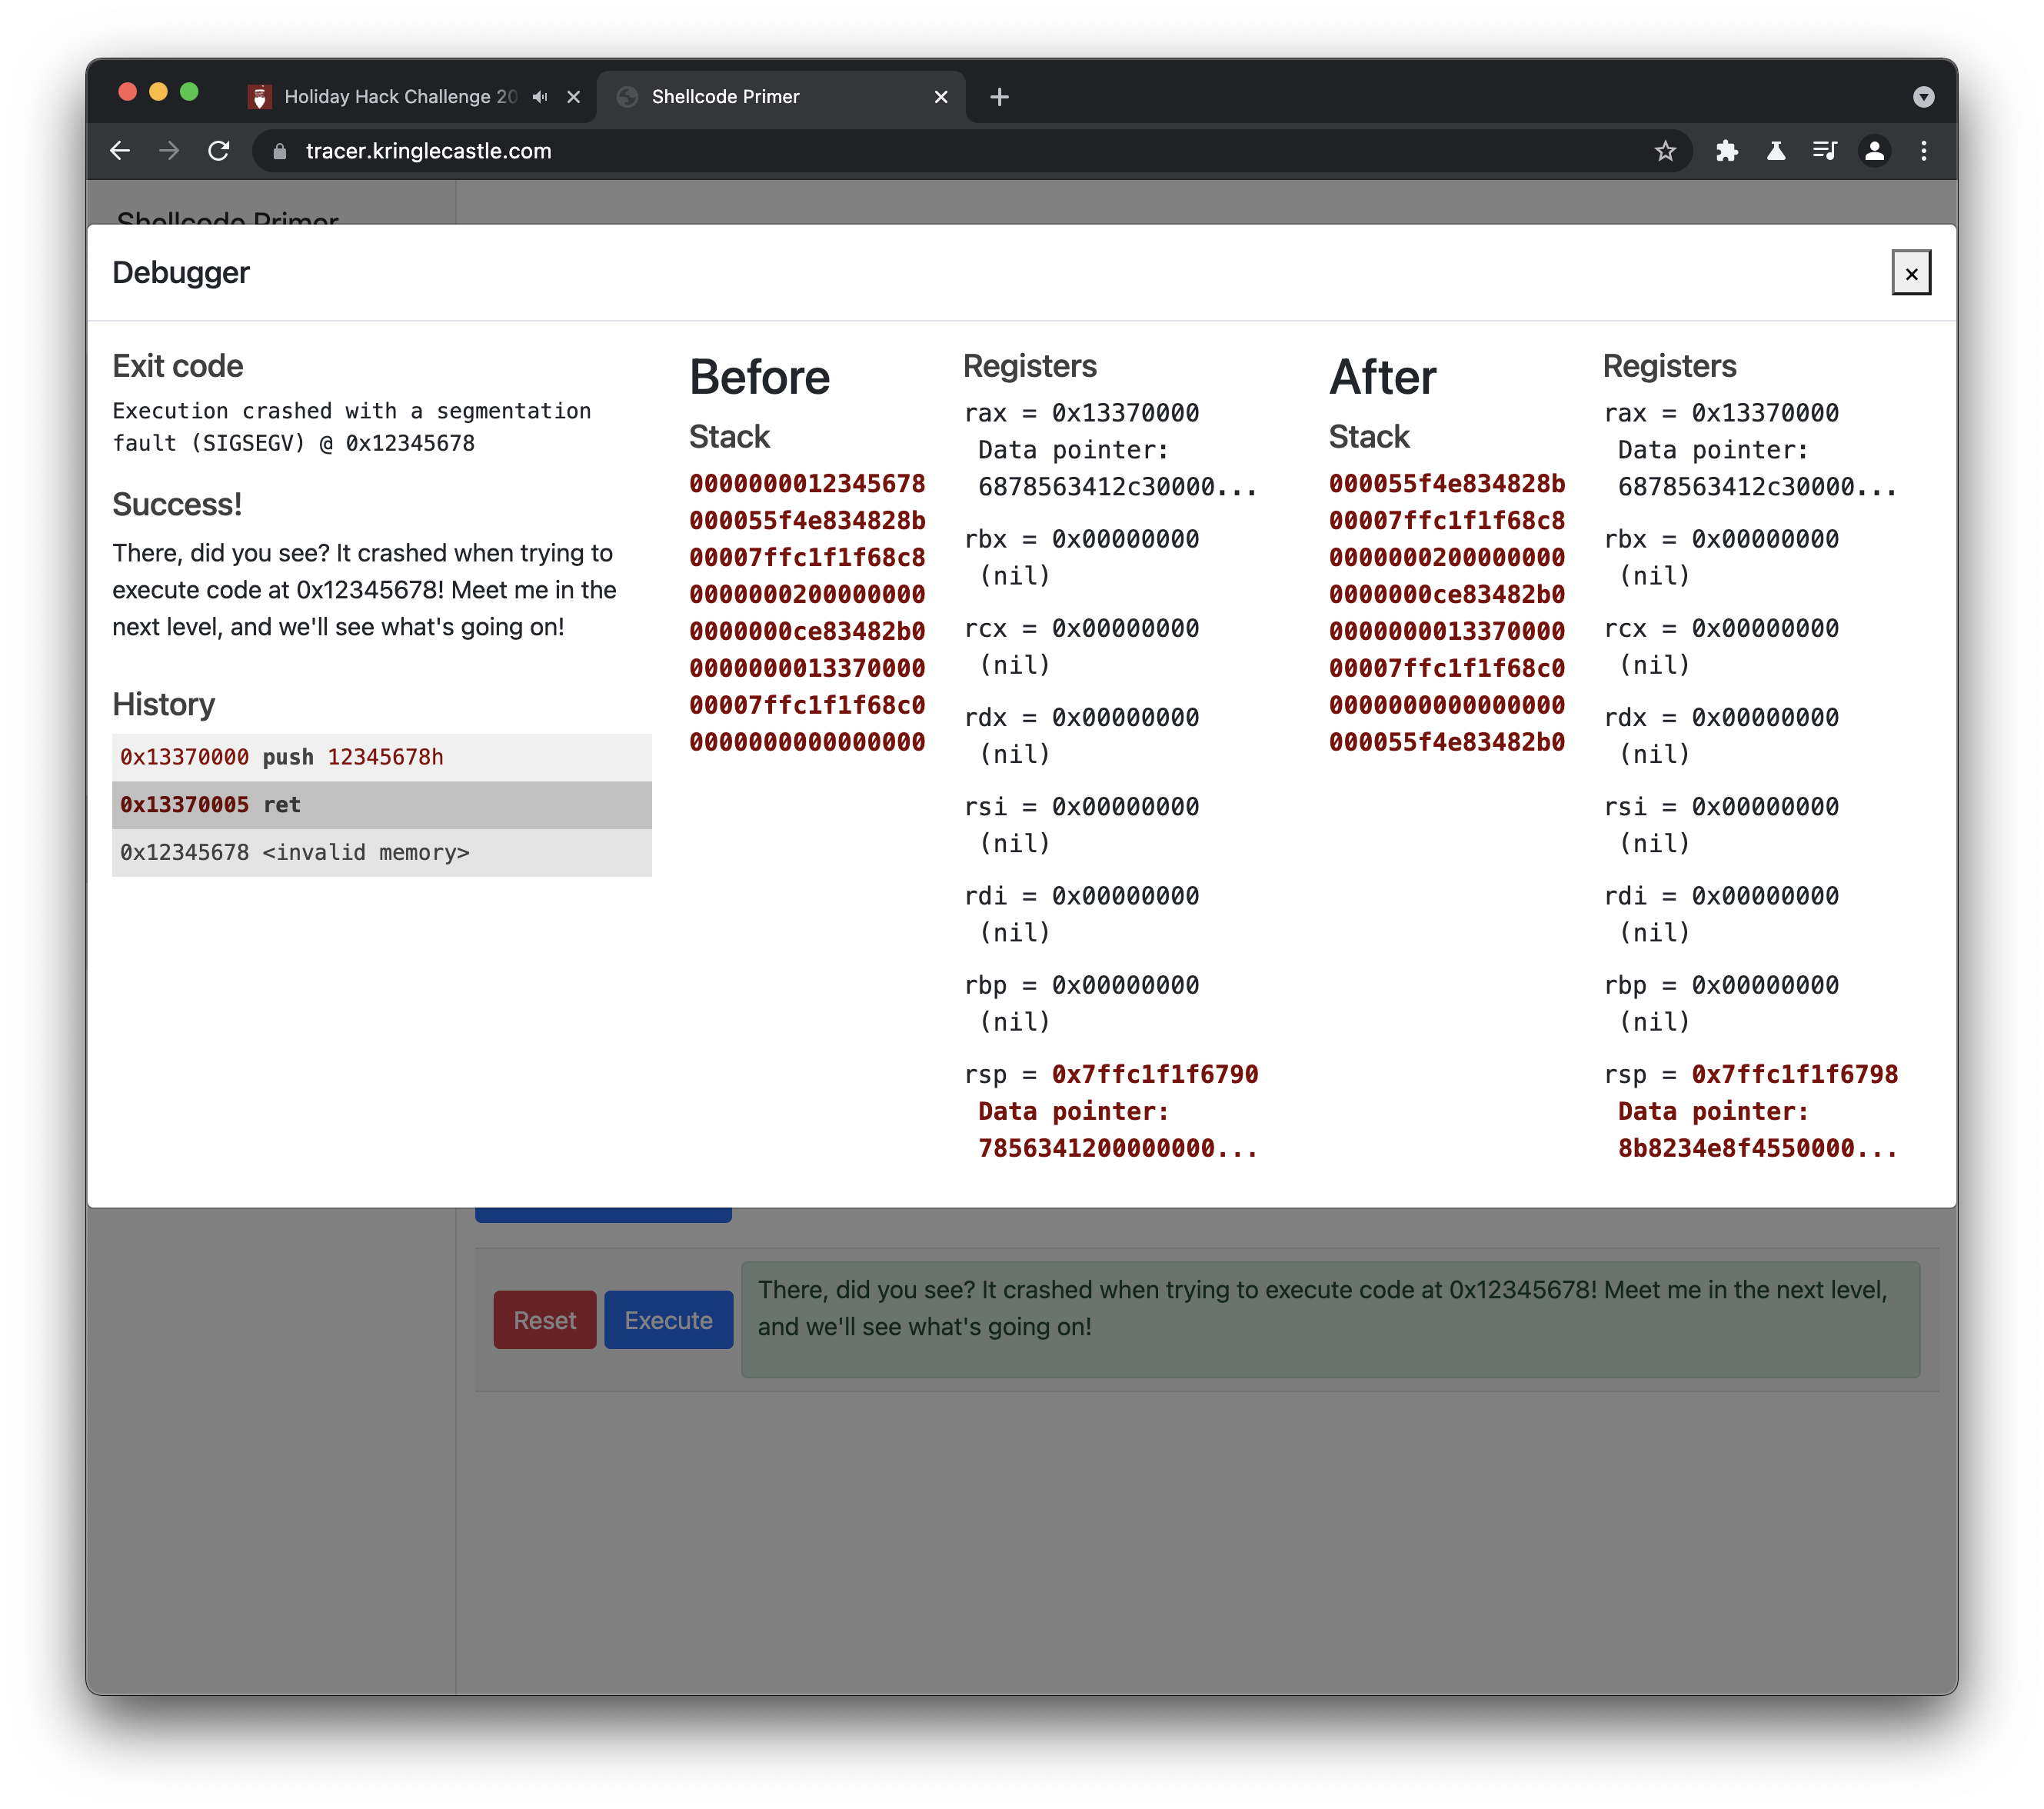Click Before data pointer 7856341200000000...
Screen dimensions: 2044x1809
click(1118, 1148)
